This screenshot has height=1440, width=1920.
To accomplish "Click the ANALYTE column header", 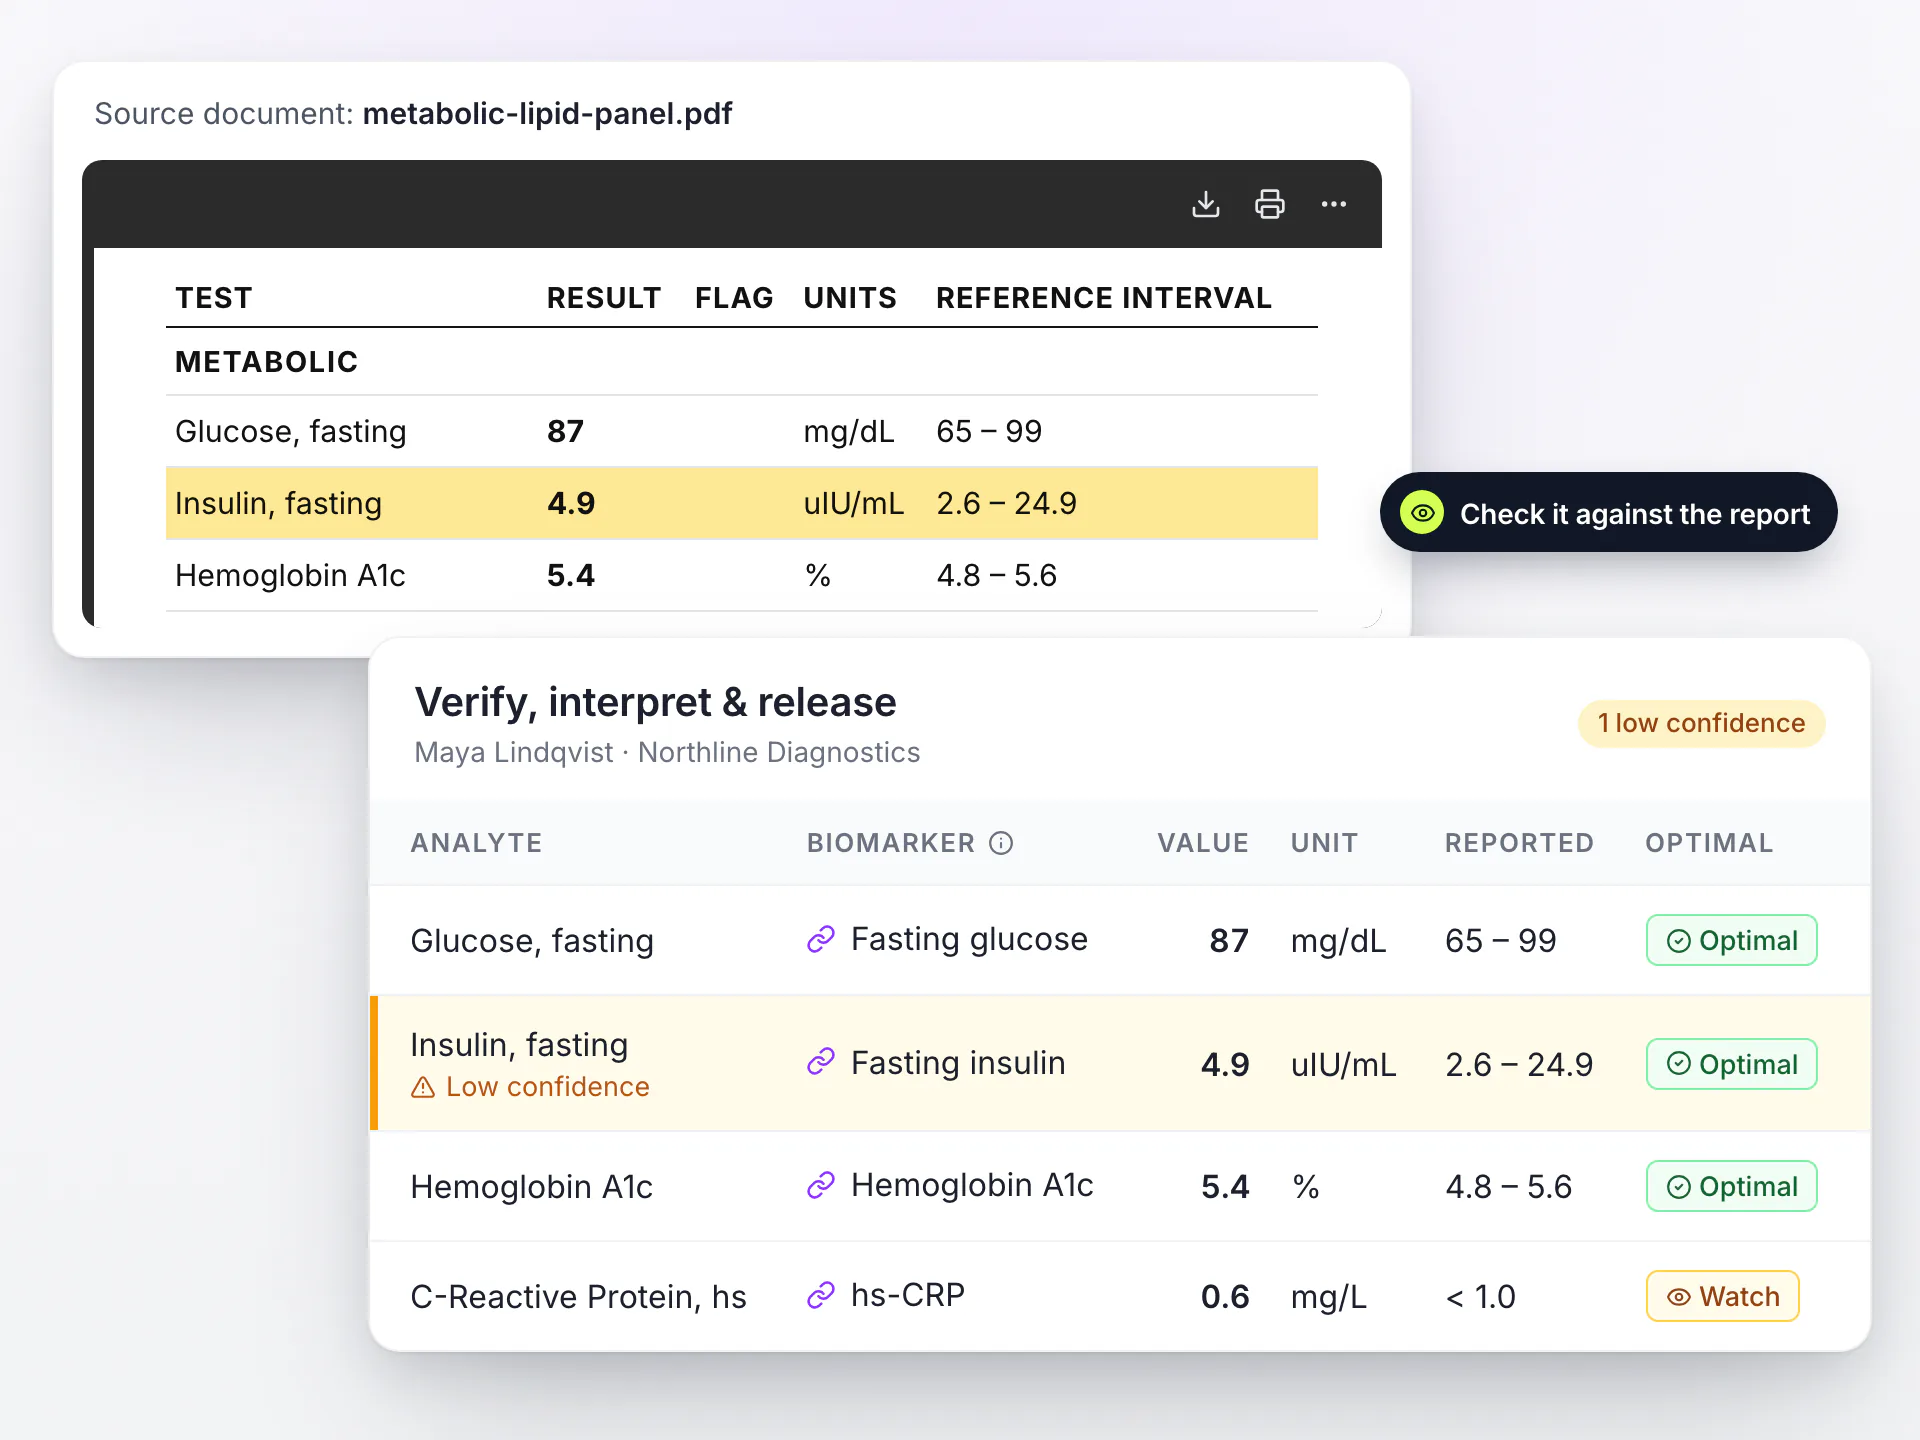I will click(x=476, y=843).
